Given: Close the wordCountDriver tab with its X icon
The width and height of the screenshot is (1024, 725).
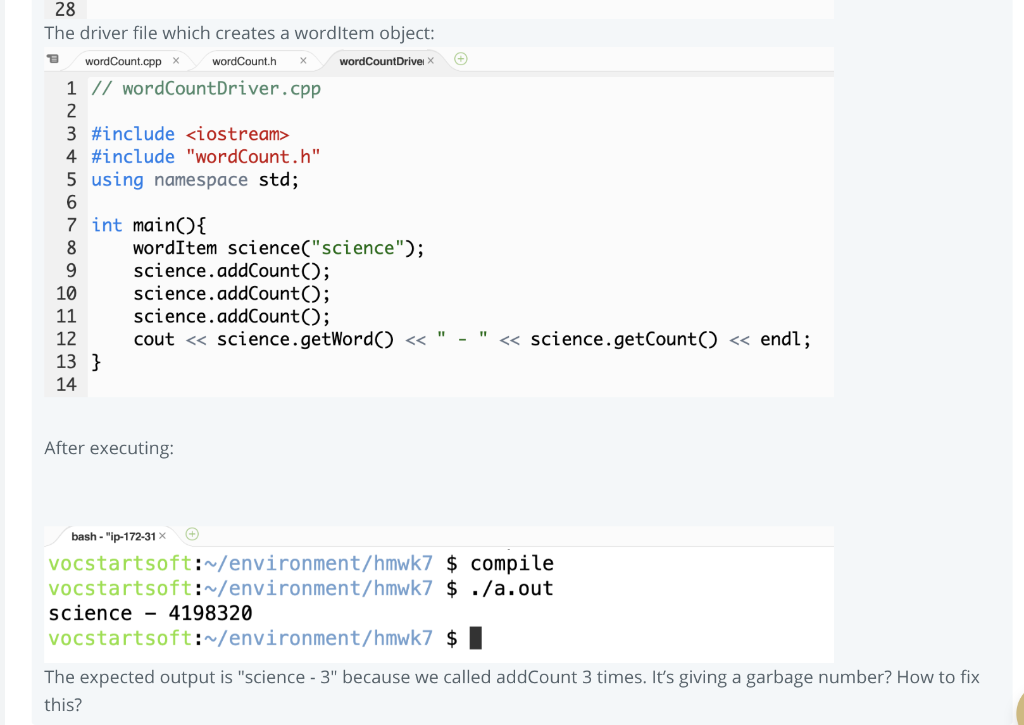Looking at the screenshot, I should 429,60.
